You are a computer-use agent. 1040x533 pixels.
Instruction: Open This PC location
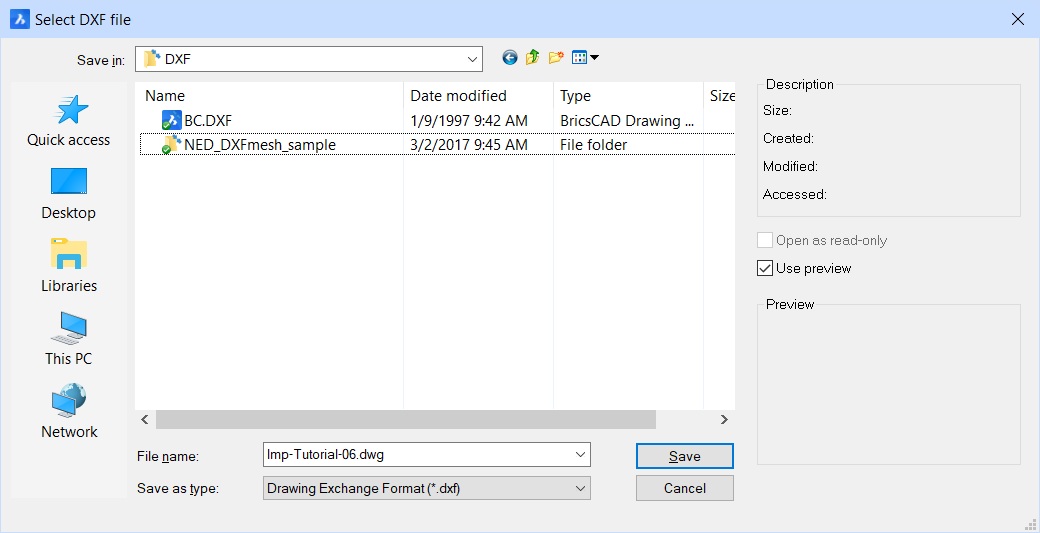point(68,339)
